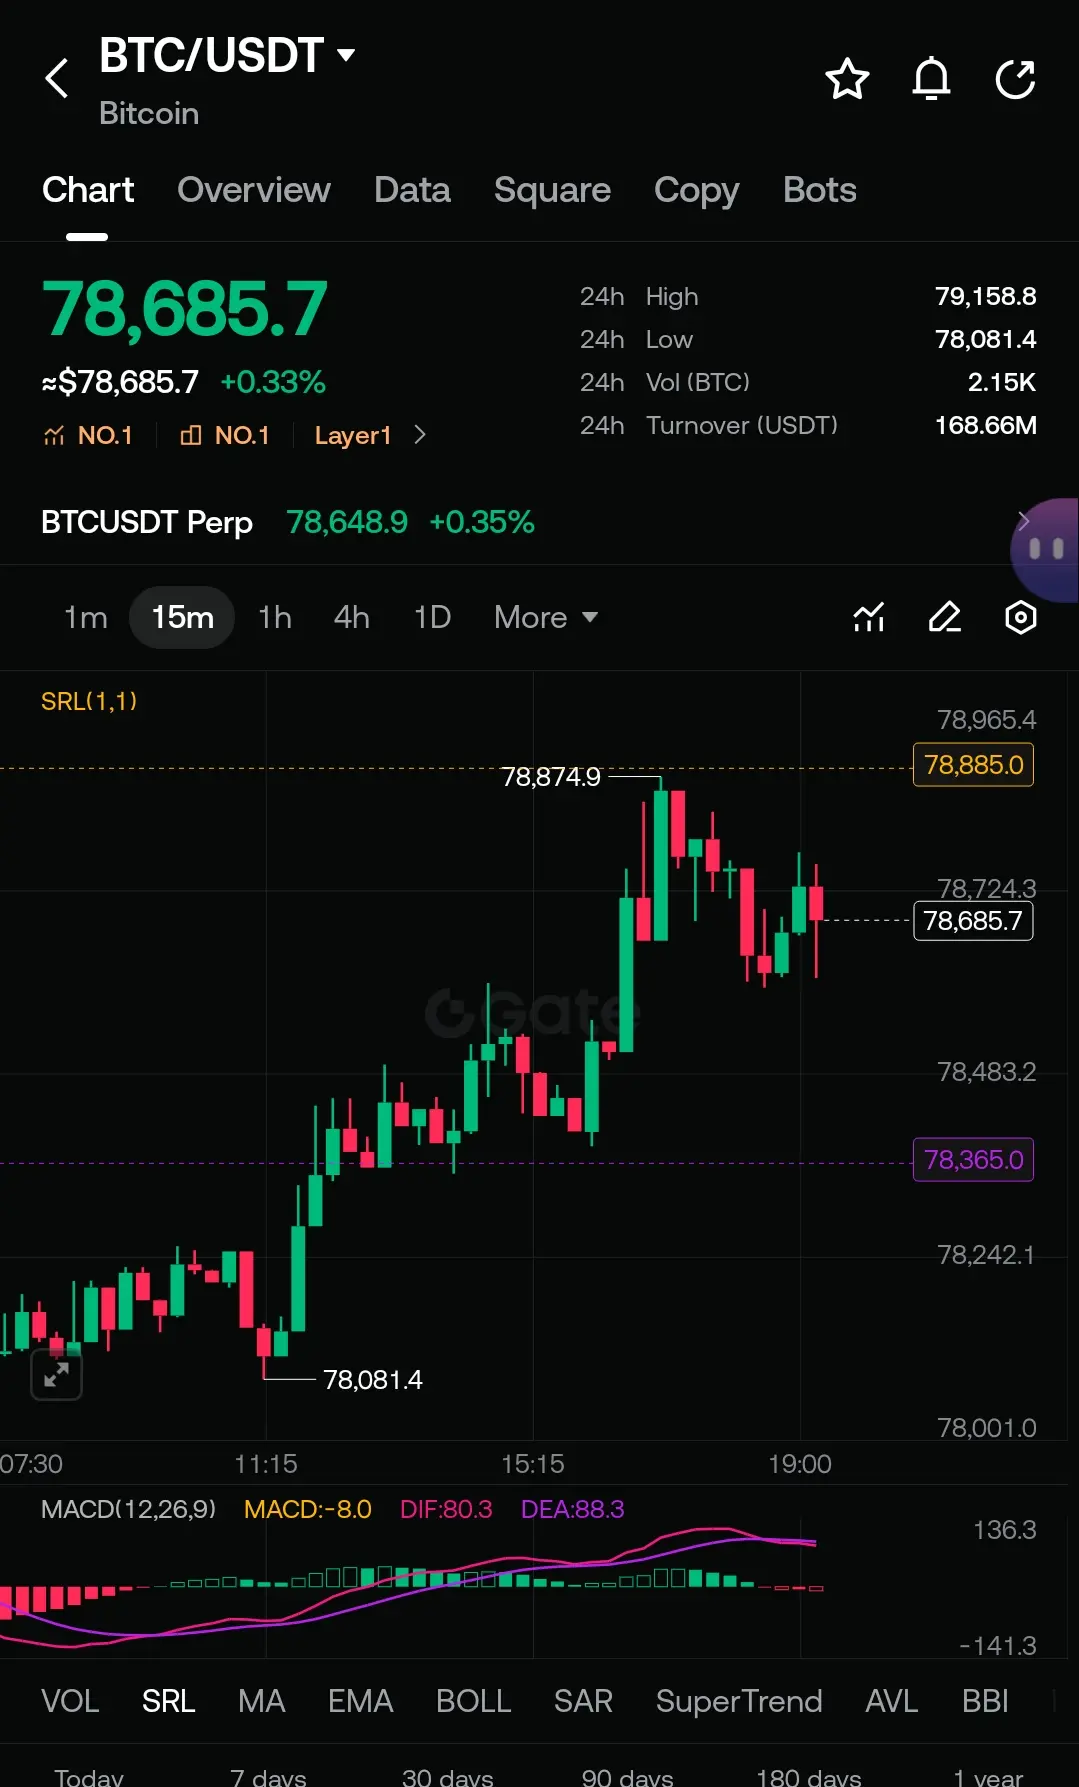The width and height of the screenshot is (1079, 1787).
Task: Toggle BBI indicator
Action: [985, 1701]
